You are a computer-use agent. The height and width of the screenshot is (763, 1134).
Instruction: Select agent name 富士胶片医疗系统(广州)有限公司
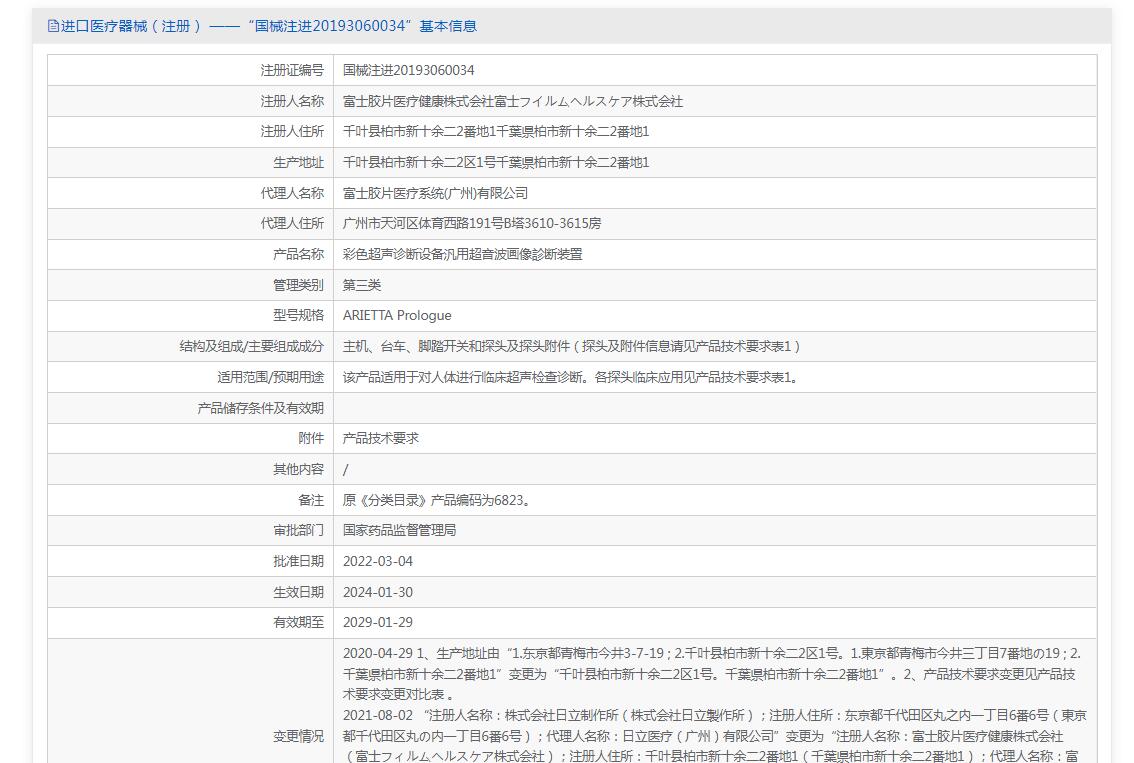[435, 193]
